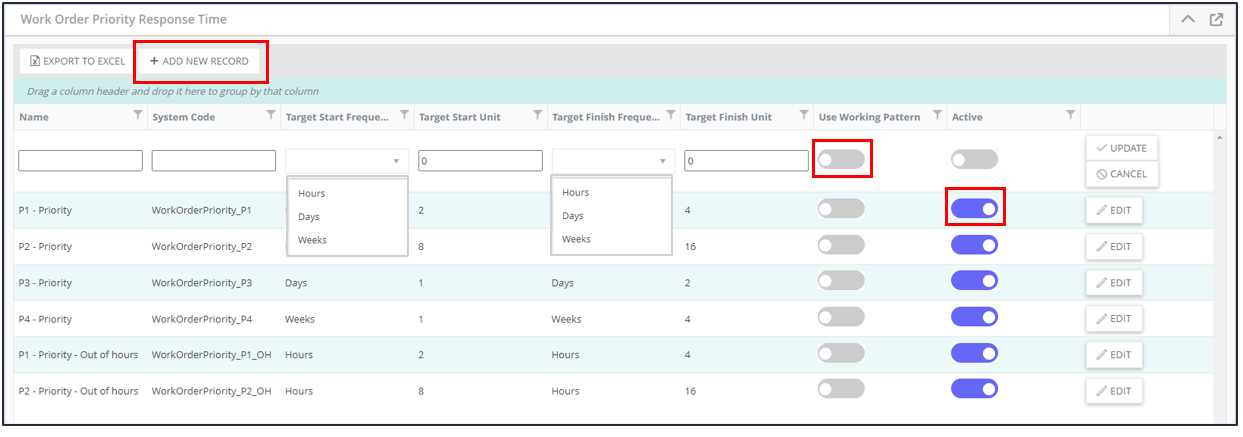Toggle Use Working Pattern for P3 - Priority

(841, 281)
